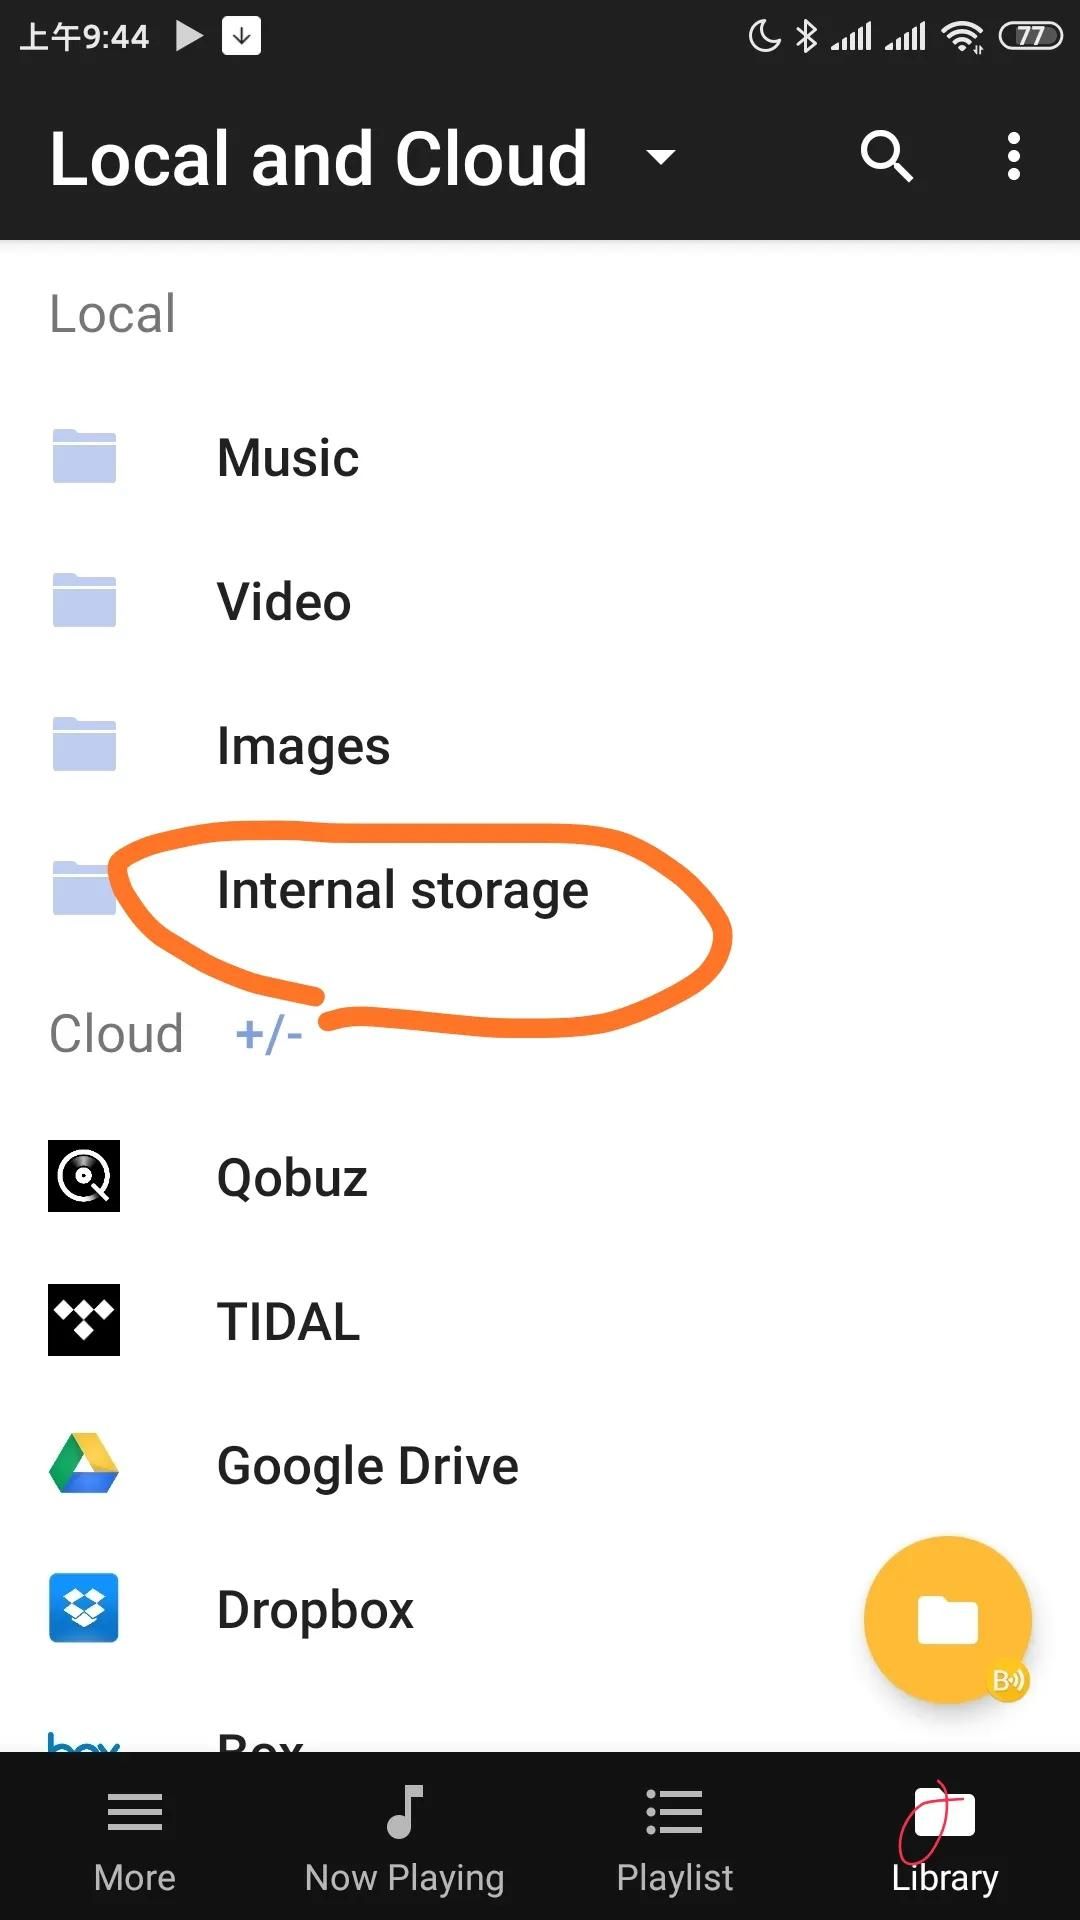This screenshot has height=1920, width=1080.
Task: Click the Qobuz logo icon
Action: coord(84,1176)
